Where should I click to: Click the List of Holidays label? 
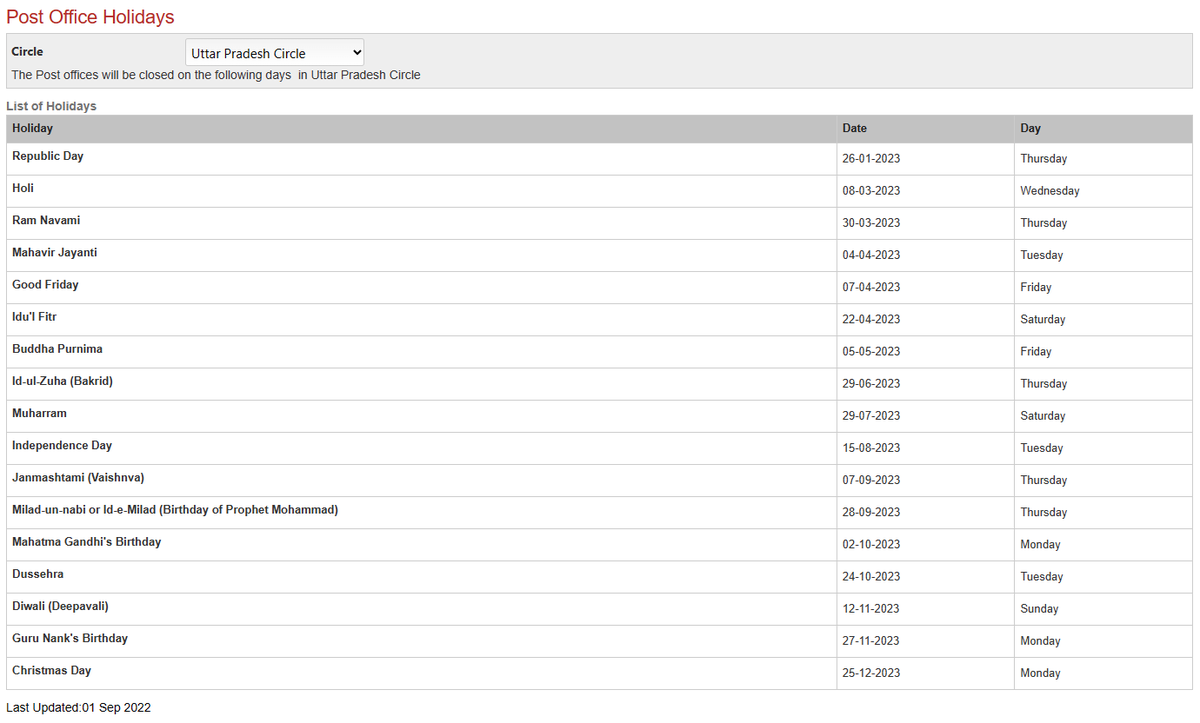point(51,106)
